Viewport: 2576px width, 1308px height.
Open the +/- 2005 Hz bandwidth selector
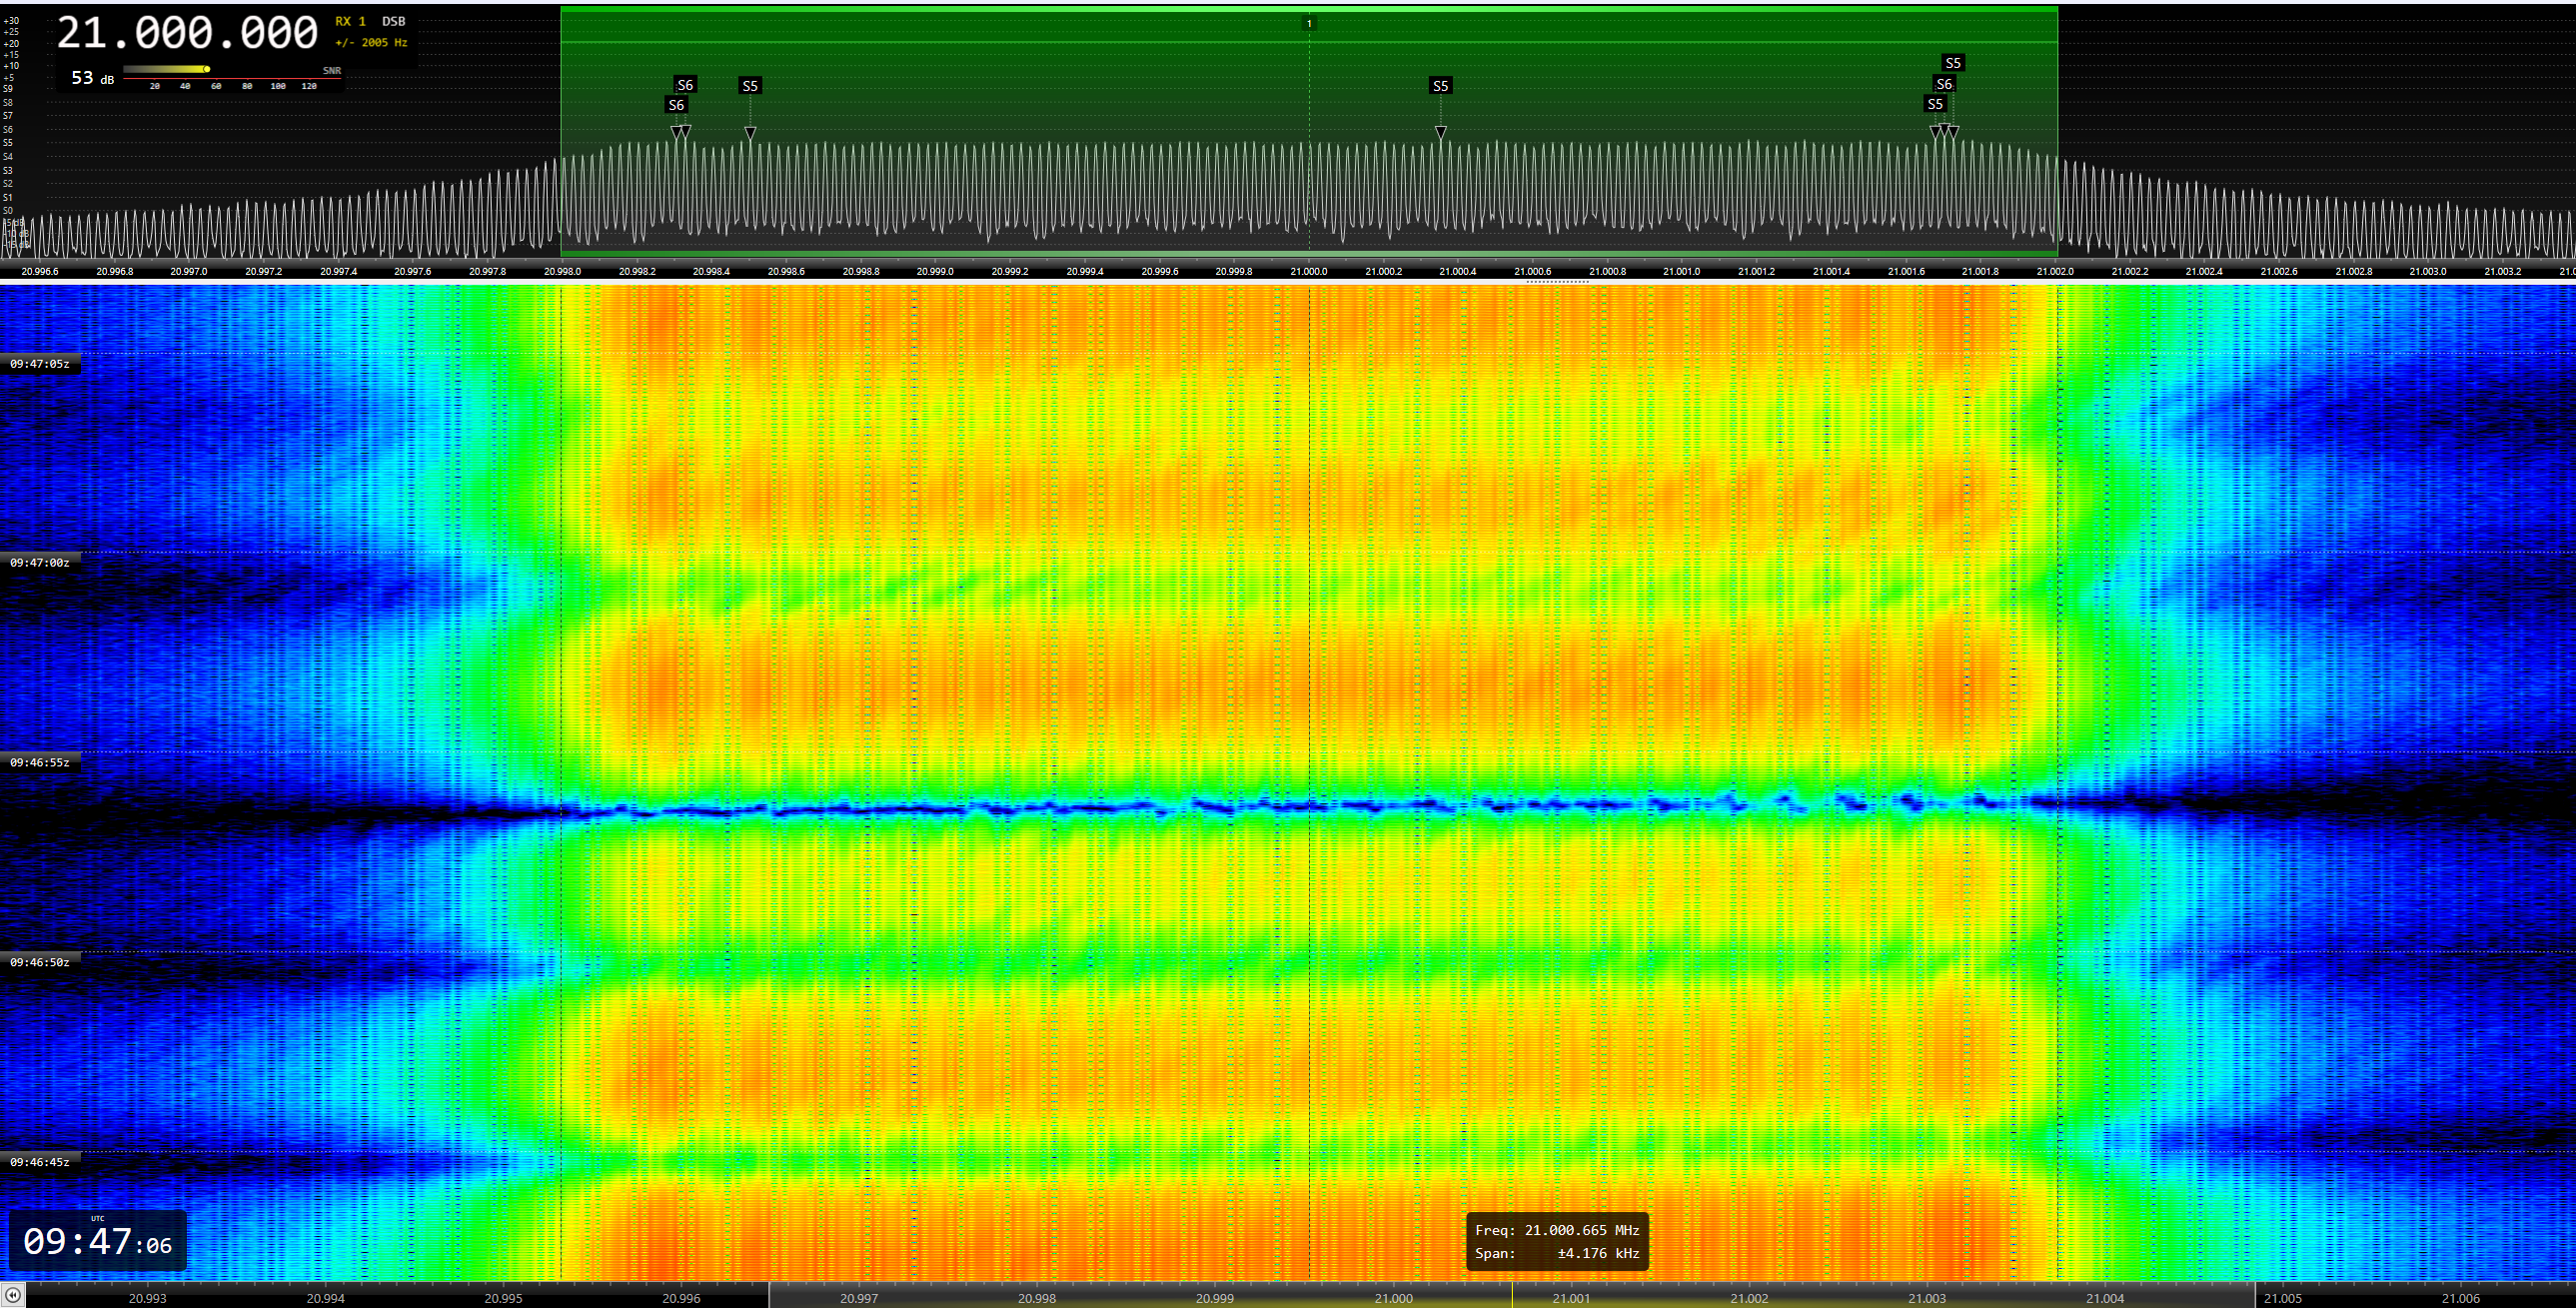(x=371, y=43)
